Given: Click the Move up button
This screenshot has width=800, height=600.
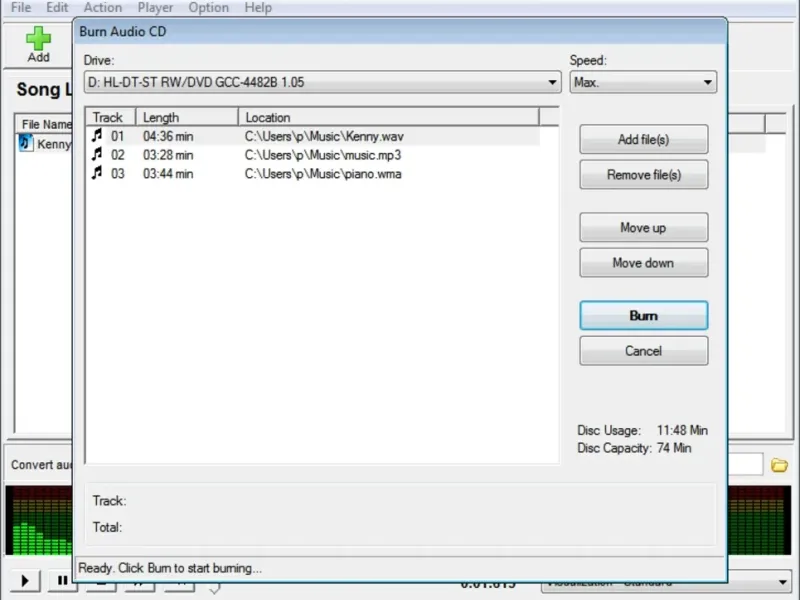Looking at the screenshot, I should coord(643,228).
